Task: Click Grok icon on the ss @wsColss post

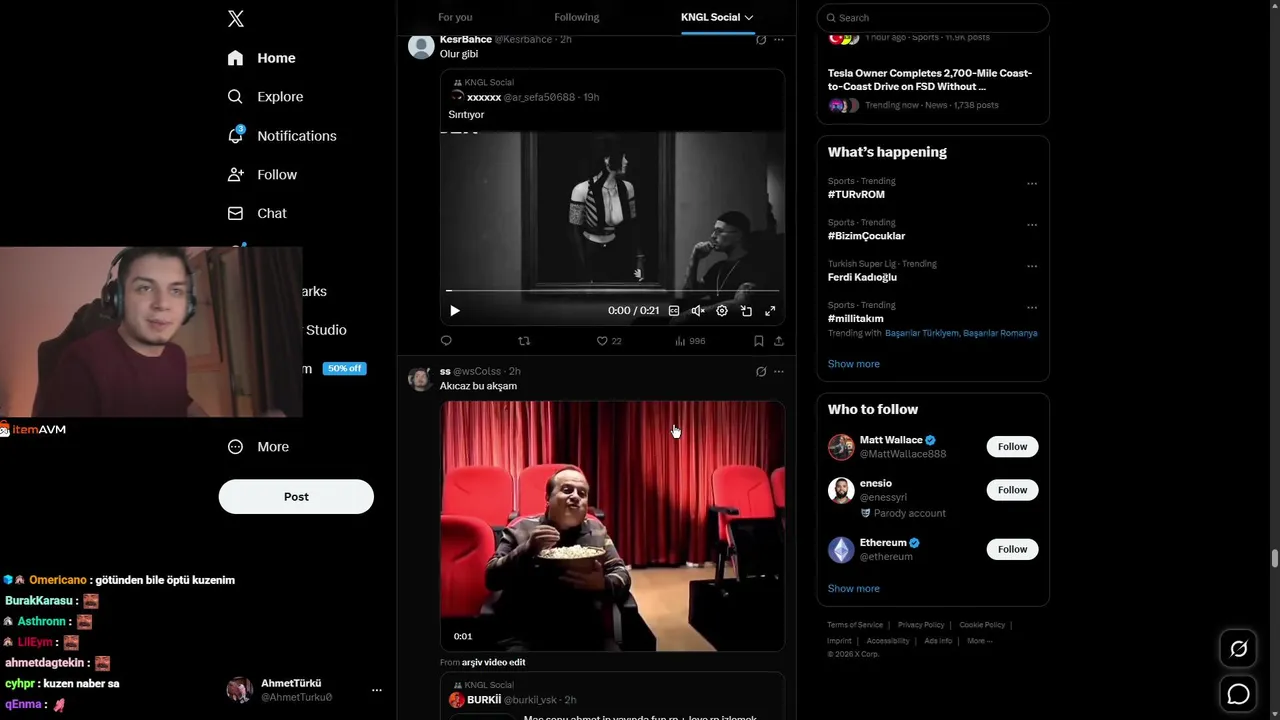Action: [x=761, y=371]
